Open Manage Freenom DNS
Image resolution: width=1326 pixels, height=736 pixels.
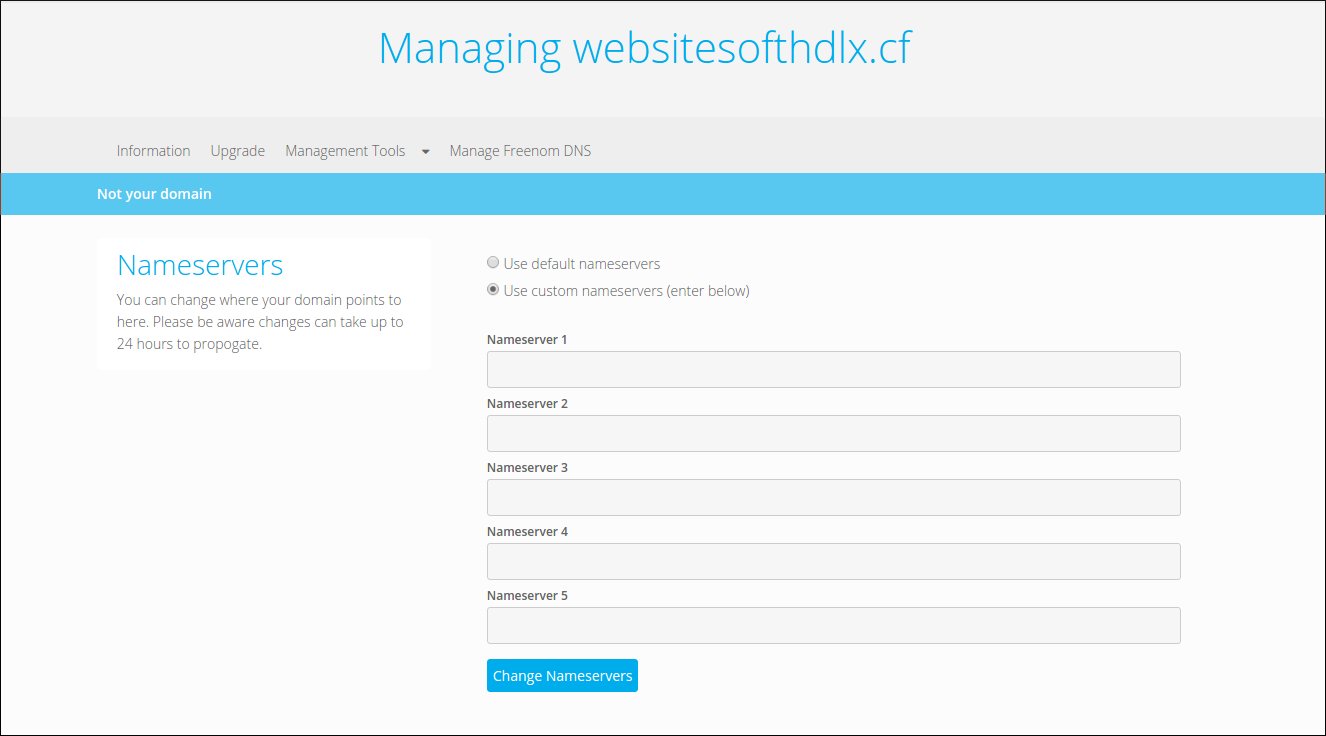[x=520, y=151]
